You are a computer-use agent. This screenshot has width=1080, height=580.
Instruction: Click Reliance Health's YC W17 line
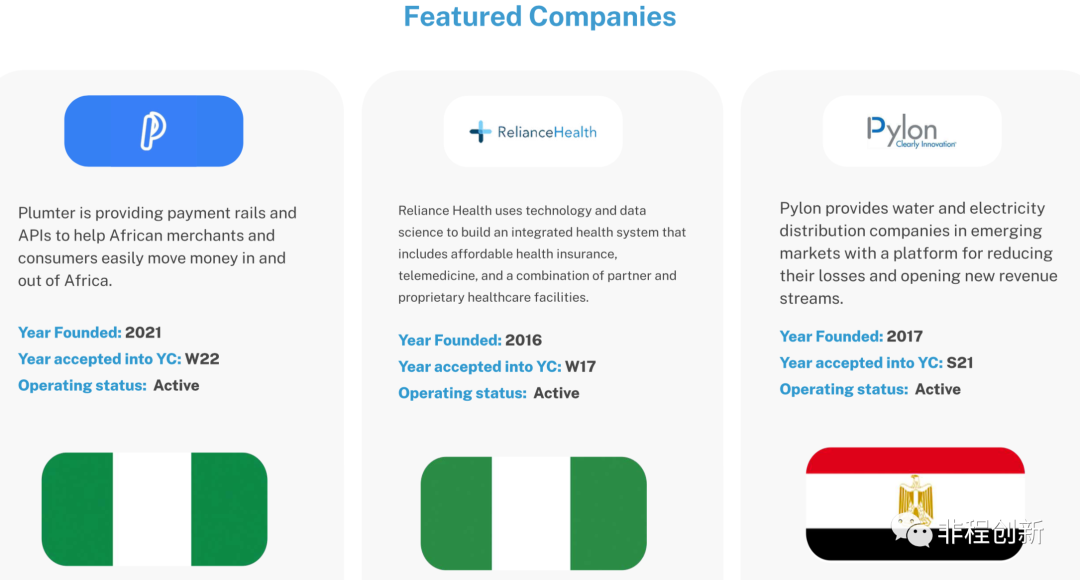(x=497, y=366)
